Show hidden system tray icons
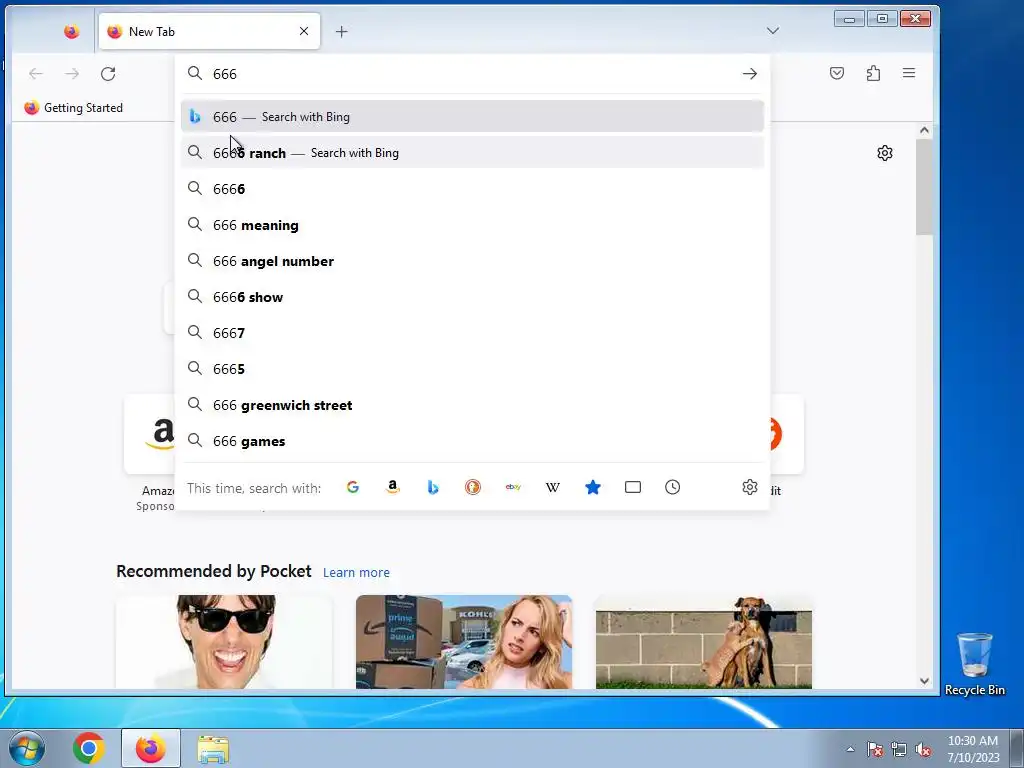 point(850,749)
